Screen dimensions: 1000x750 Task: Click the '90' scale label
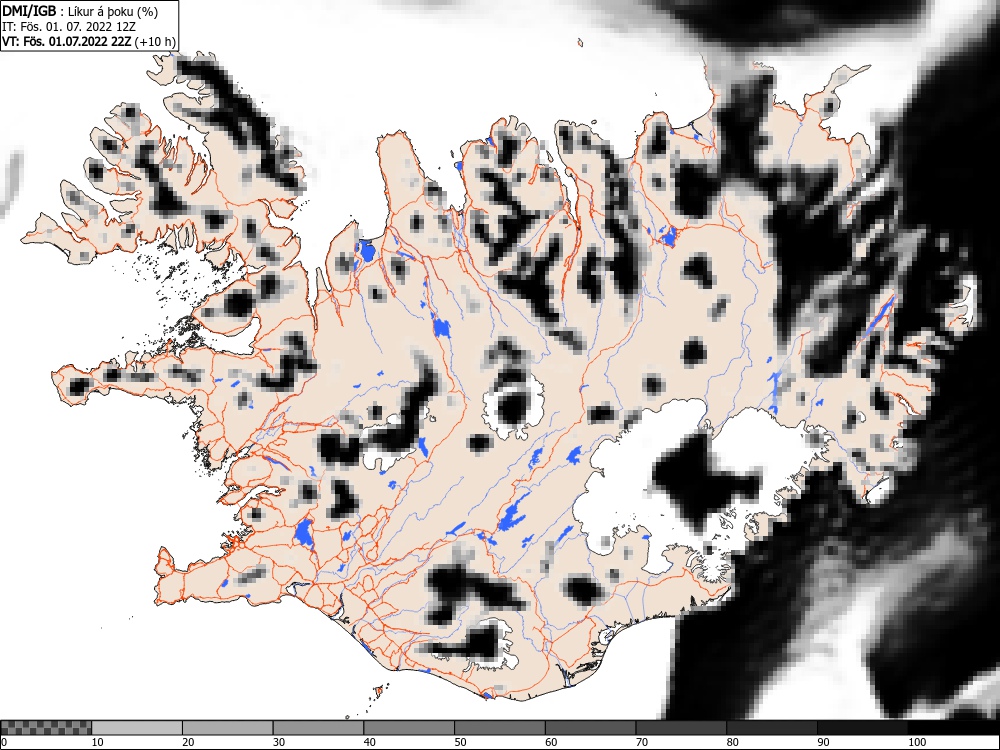click(823, 742)
